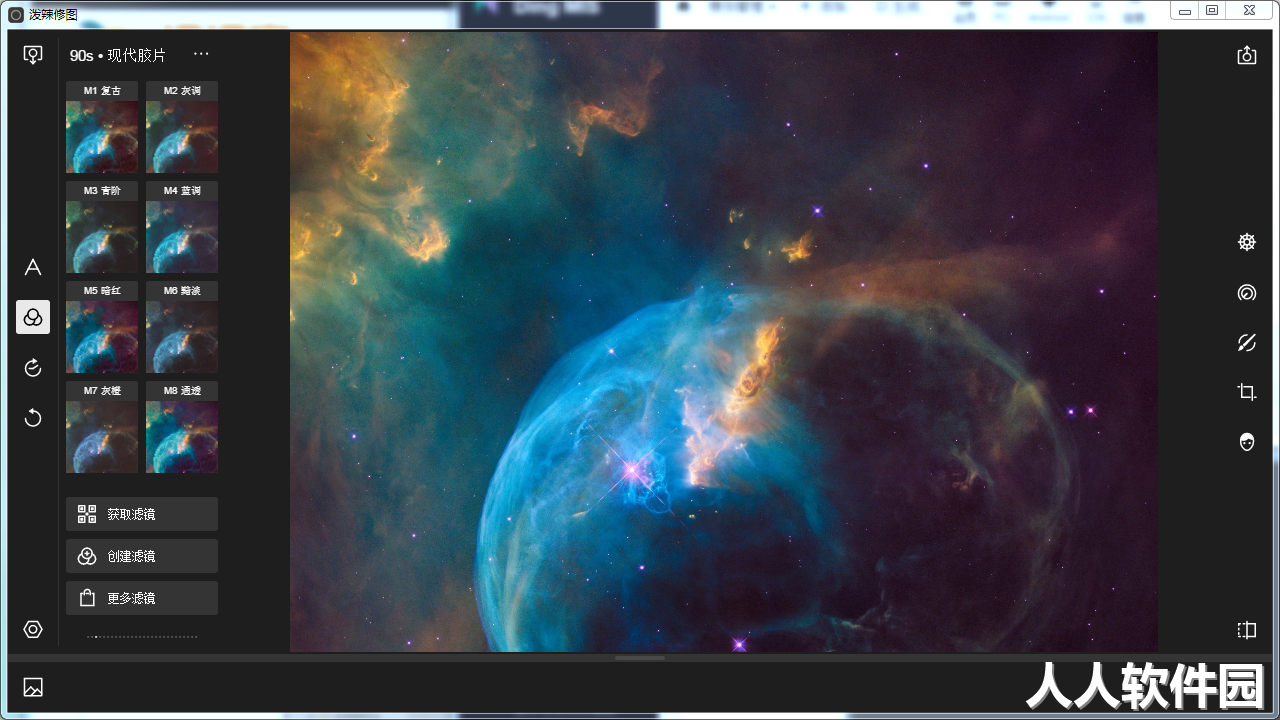The height and width of the screenshot is (720, 1280).
Task: Close the 泼辣修图 window
Action: point(1249,10)
